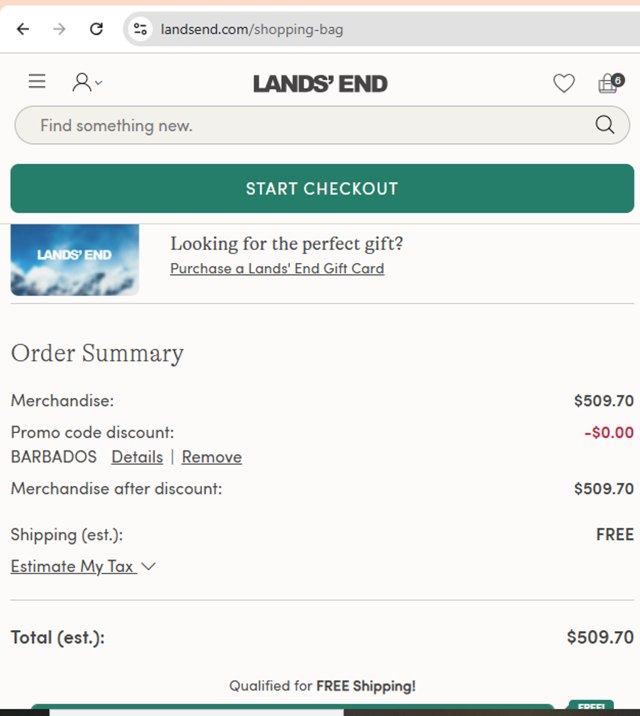Click the search magnifying glass icon

click(604, 125)
